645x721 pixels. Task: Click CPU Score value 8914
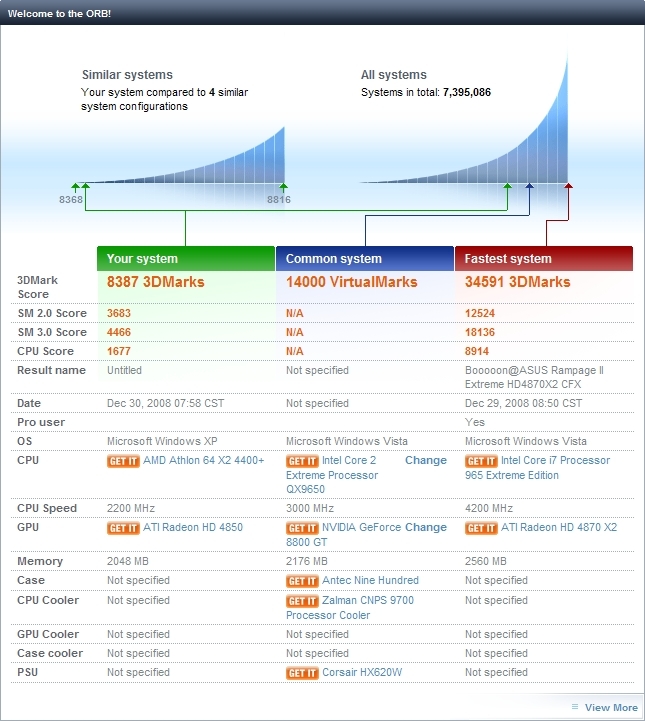[477, 351]
